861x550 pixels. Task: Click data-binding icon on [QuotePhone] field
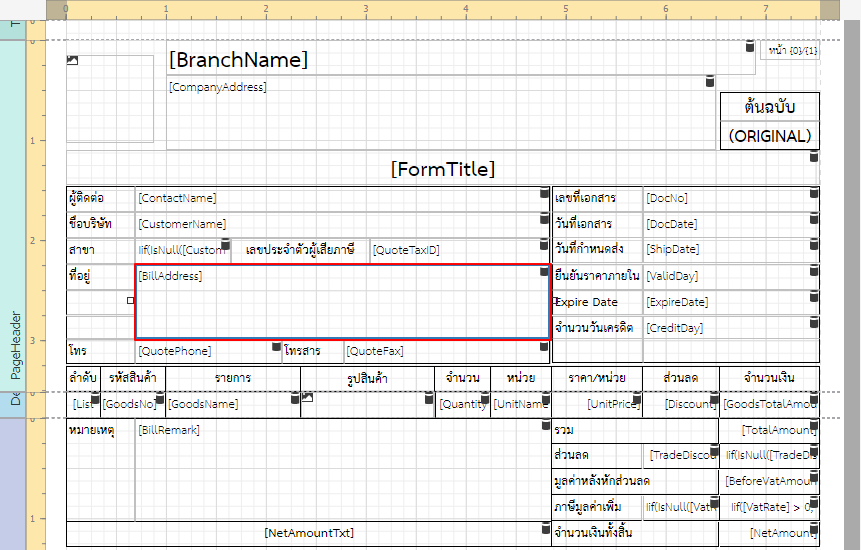(277, 346)
